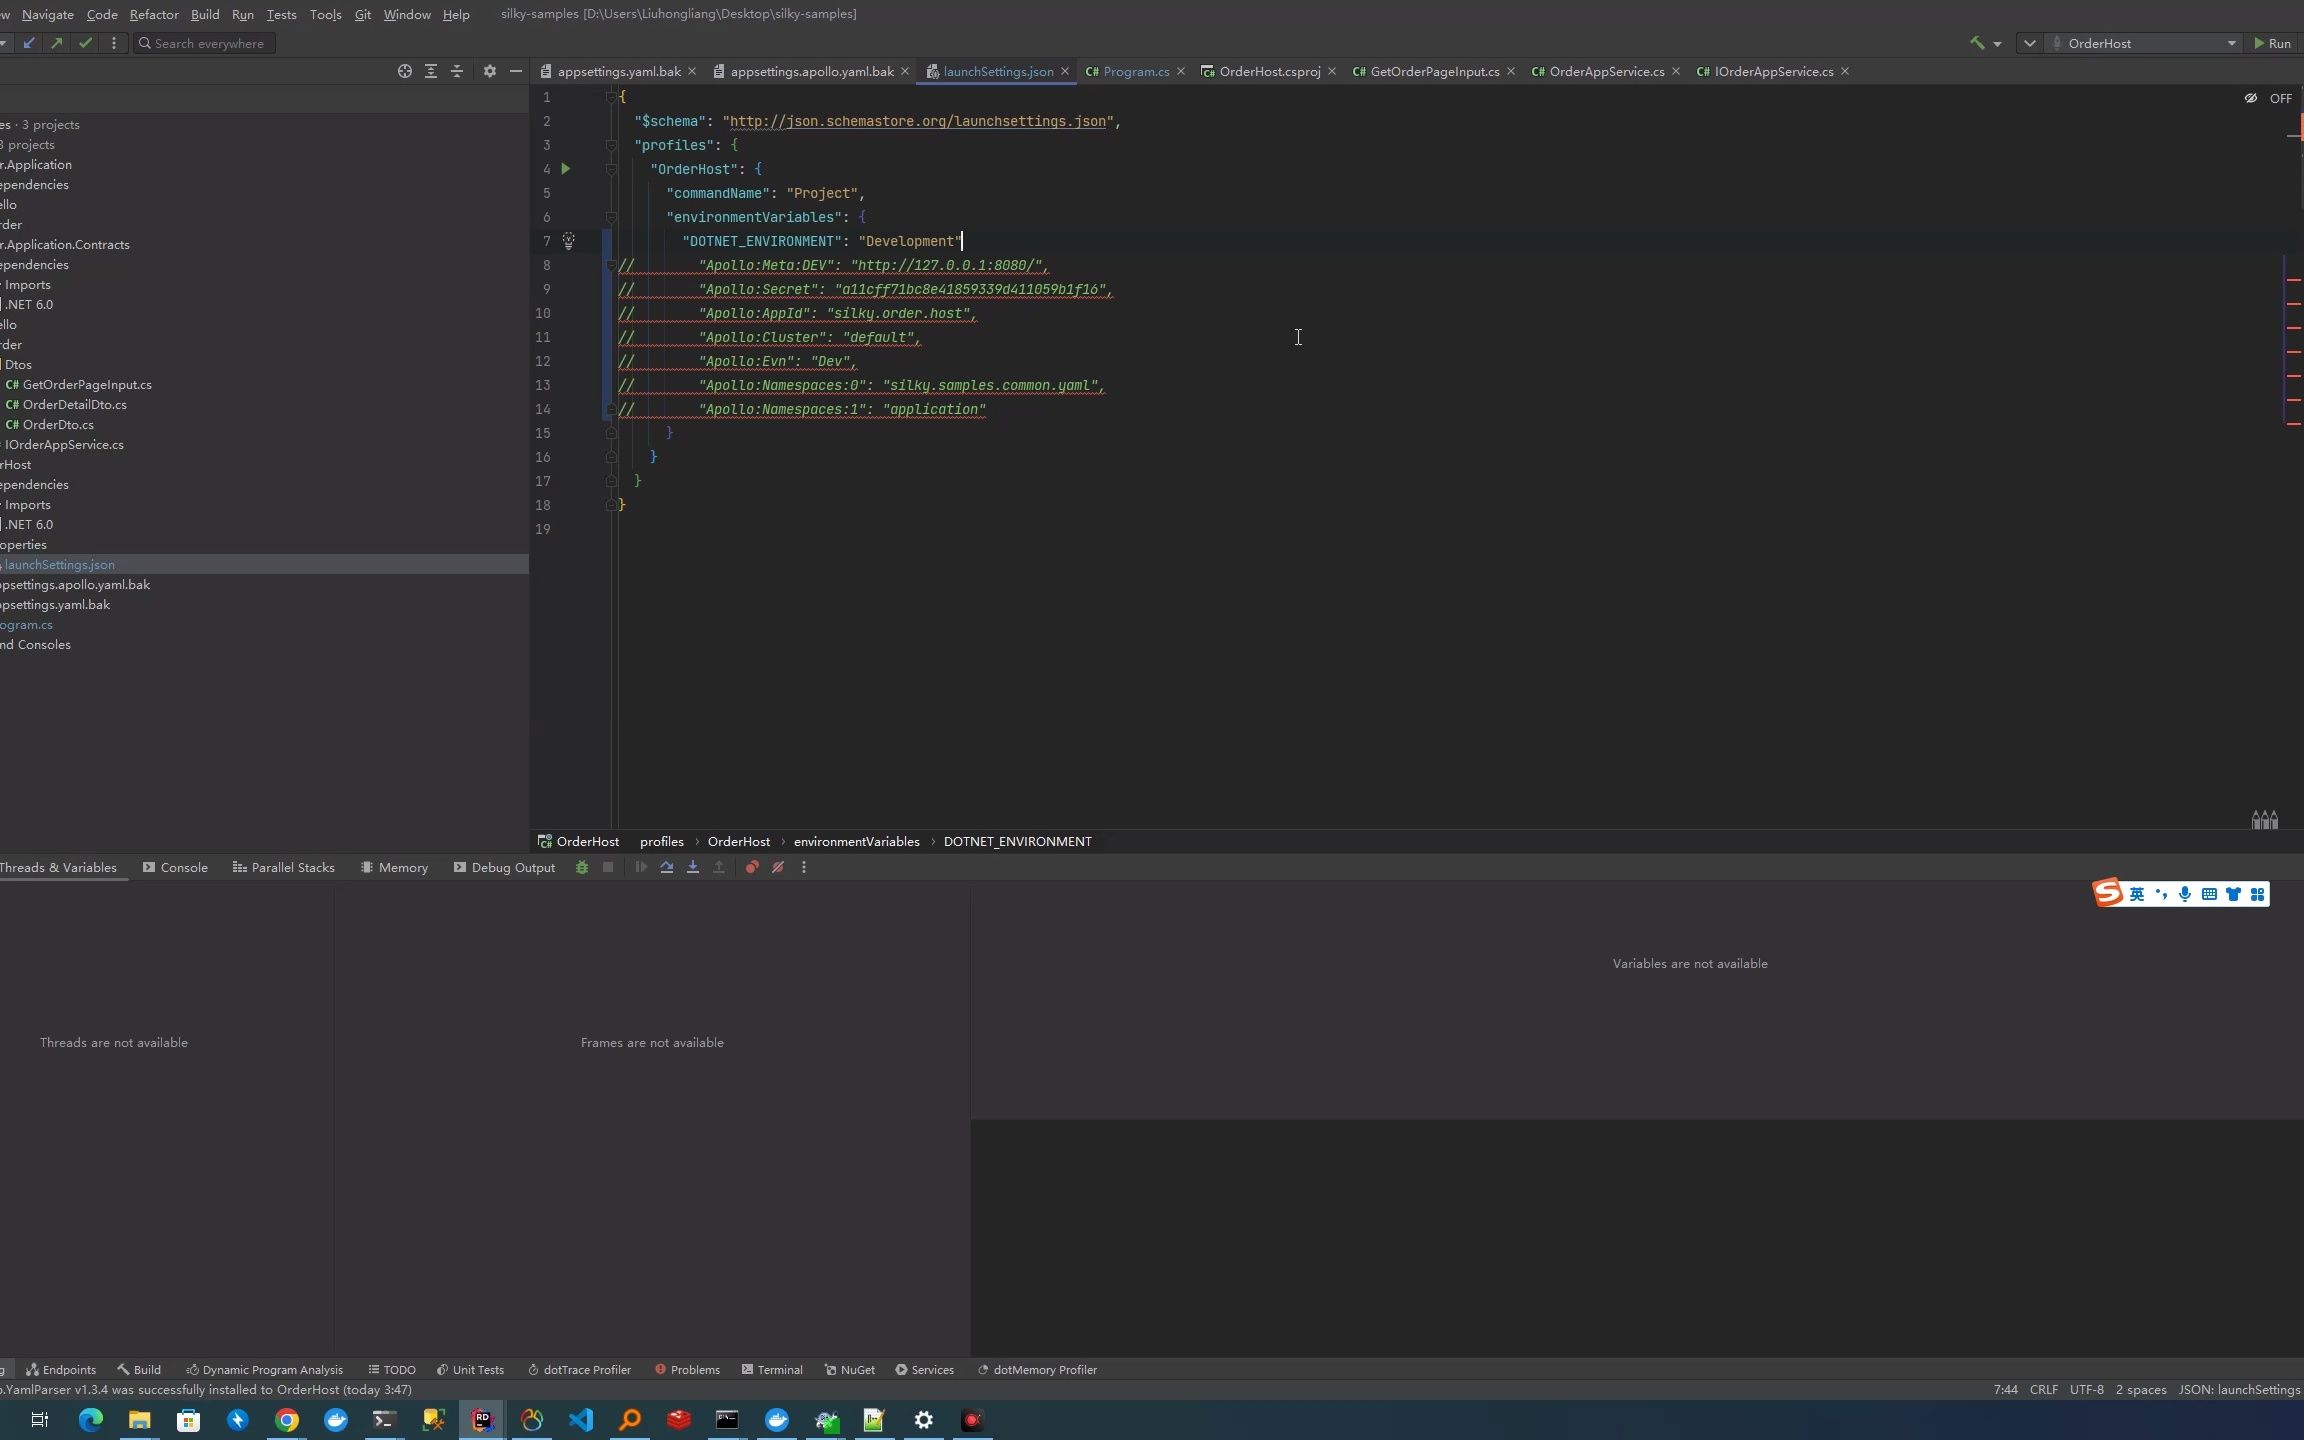Open the debugger more options three-dot icon
Viewport: 2304px width, 1440px height.
pos(804,867)
